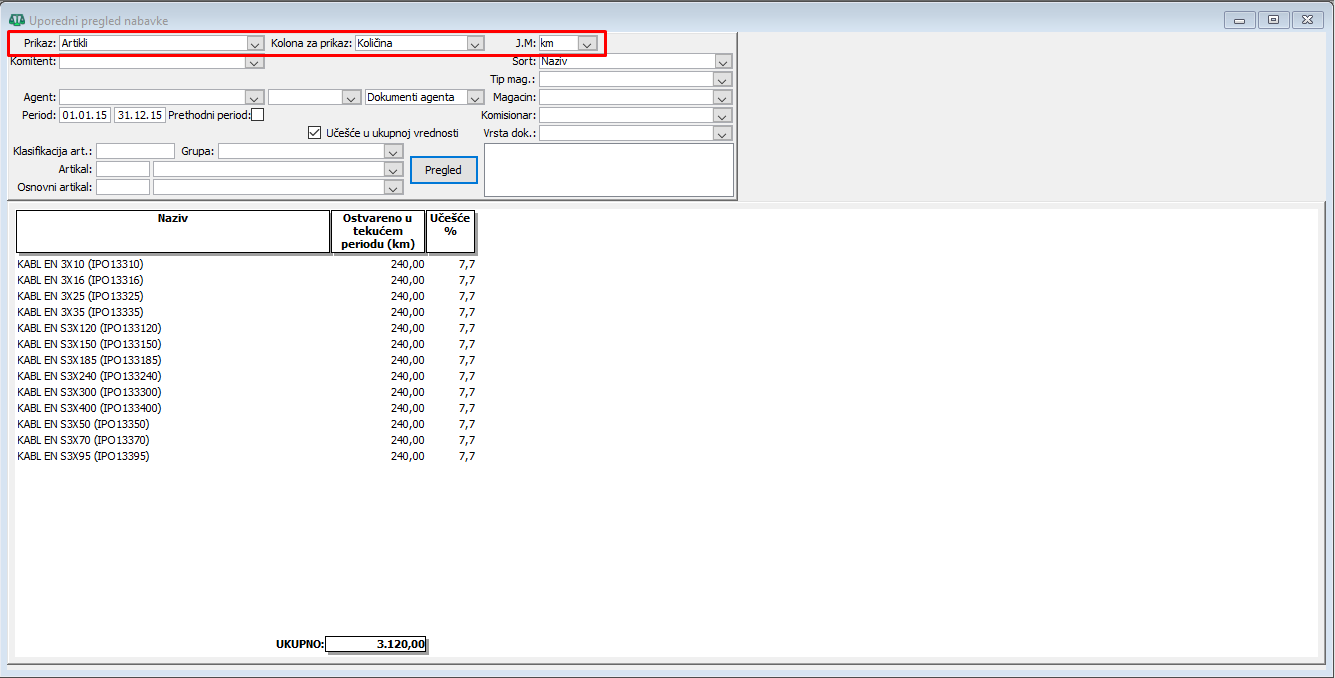The height and width of the screenshot is (678, 1335).
Task: Open the Grupa dropdown
Action: pos(394,152)
